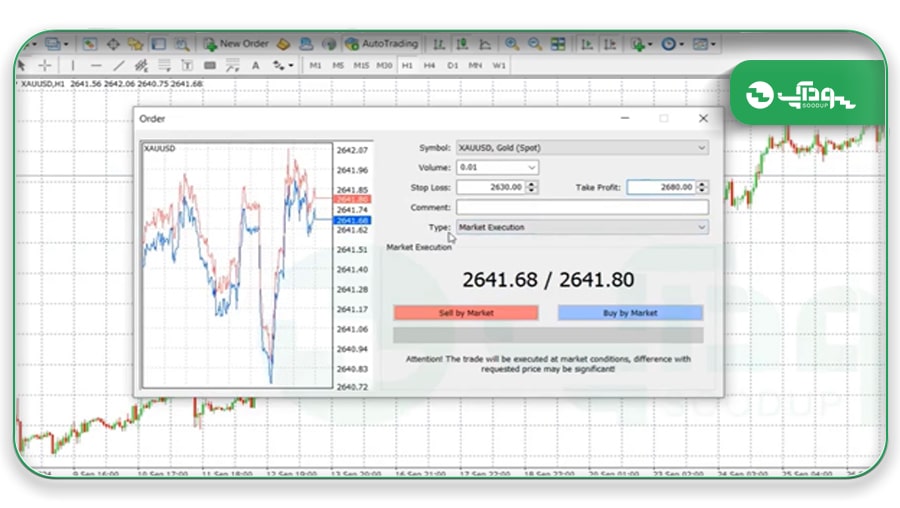
Task: Click the zoom out magnifier icon
Action: [534, 44]
